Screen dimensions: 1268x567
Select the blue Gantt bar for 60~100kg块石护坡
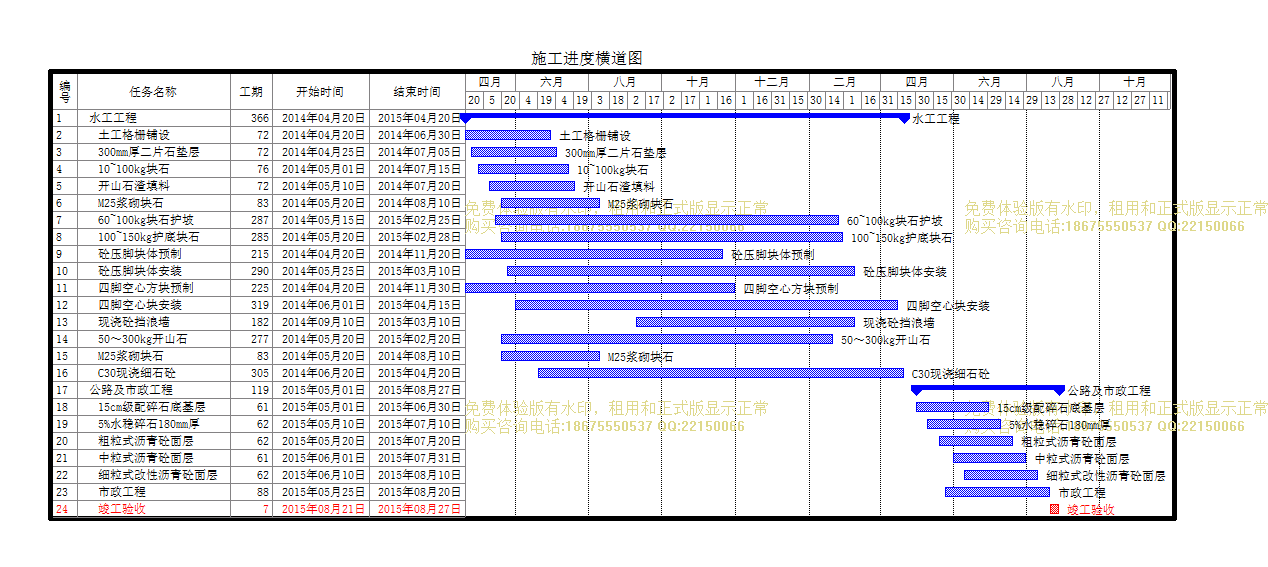[x=667, y=220]
